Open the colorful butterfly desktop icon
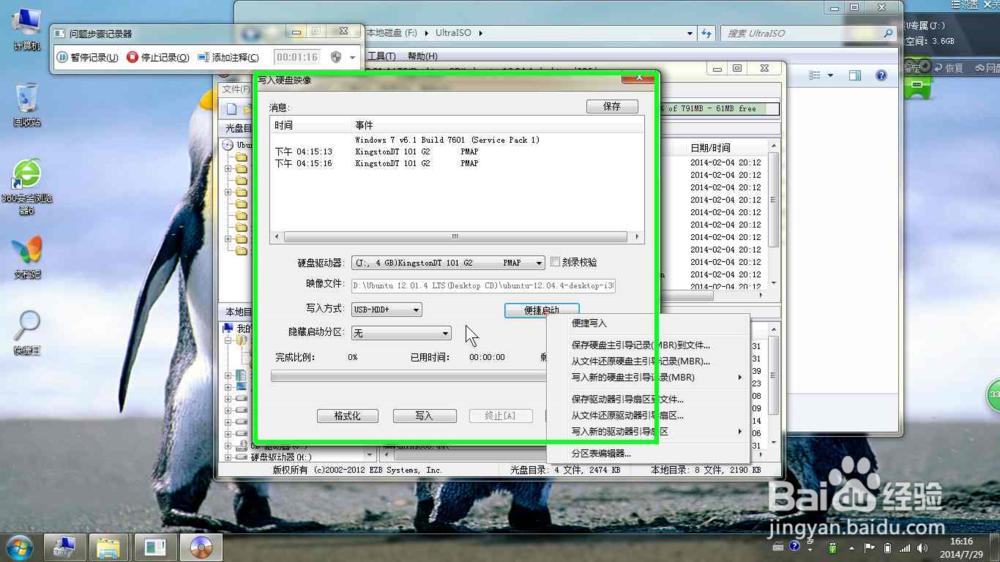 [26, 258]
